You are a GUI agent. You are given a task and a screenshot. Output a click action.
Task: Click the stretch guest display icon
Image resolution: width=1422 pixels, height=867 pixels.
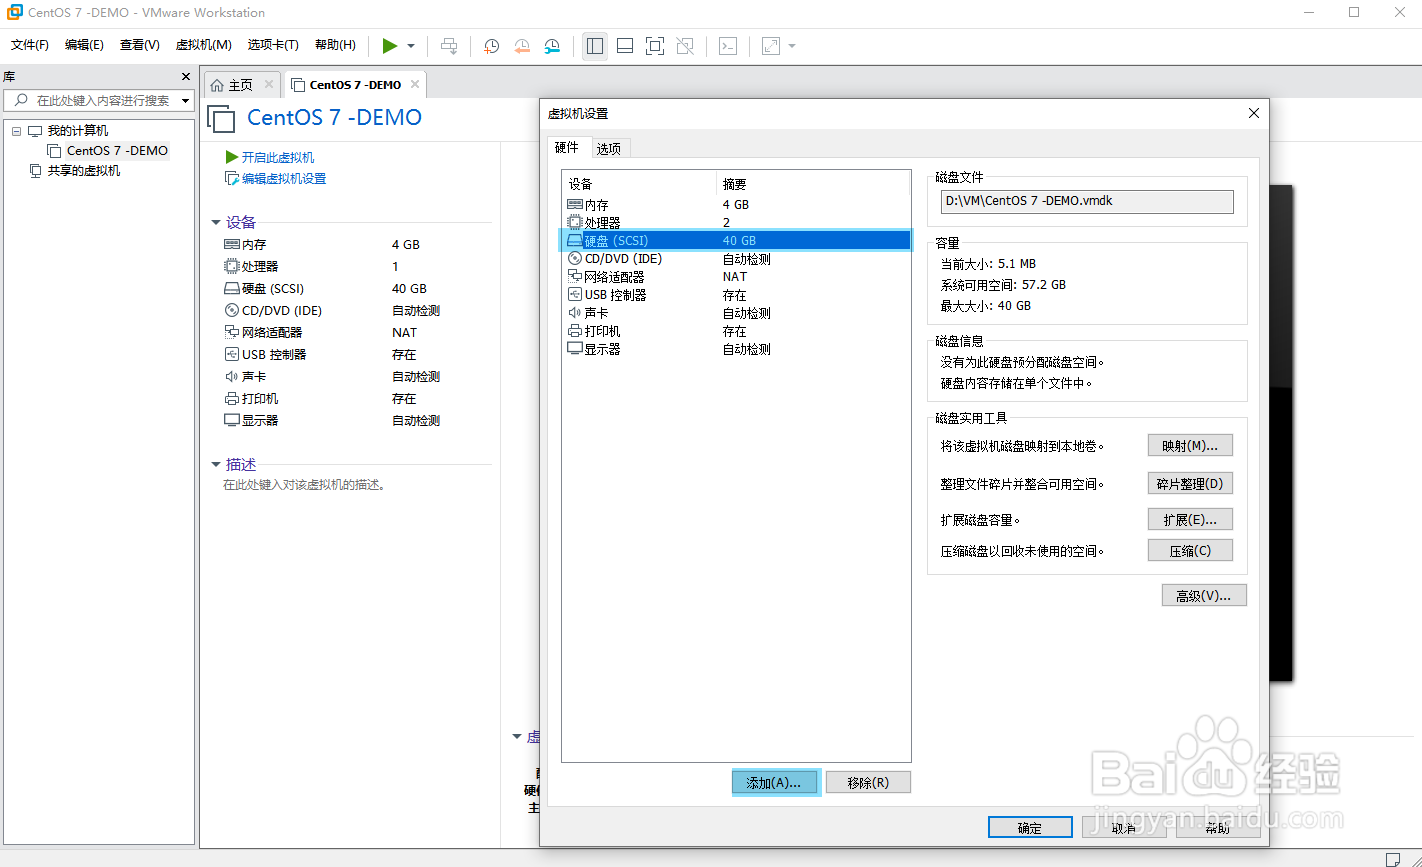click(771, 46)
